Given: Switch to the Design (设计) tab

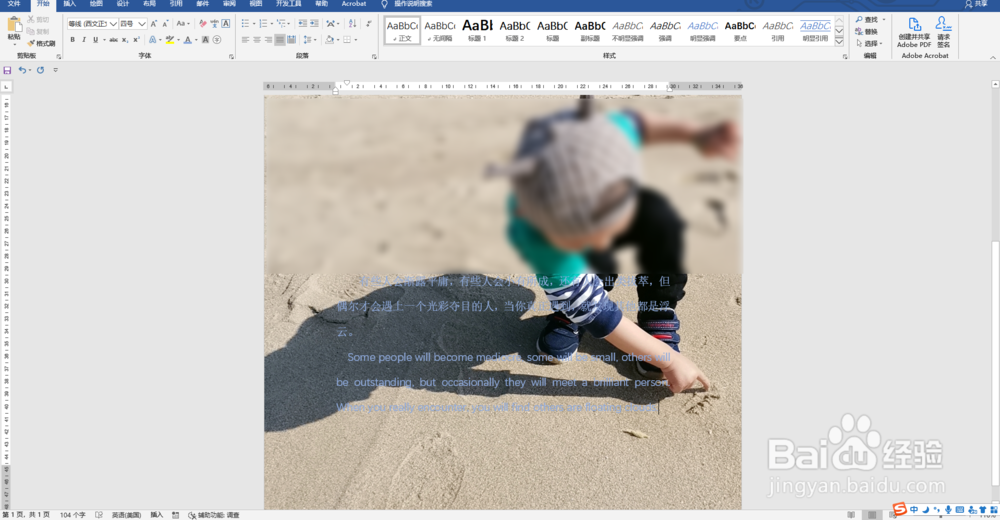Looking at the screenshot, I should (x=122, y=4).
